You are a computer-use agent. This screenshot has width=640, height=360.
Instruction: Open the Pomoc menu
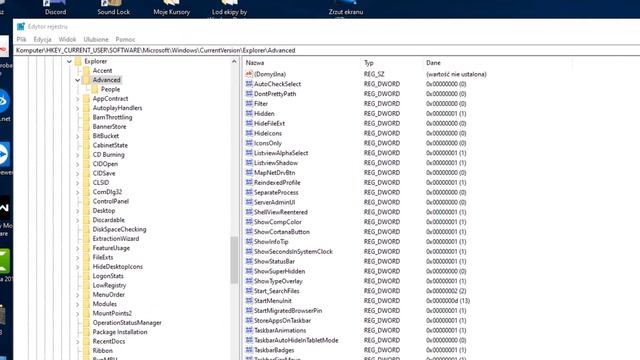click(125, 39)
